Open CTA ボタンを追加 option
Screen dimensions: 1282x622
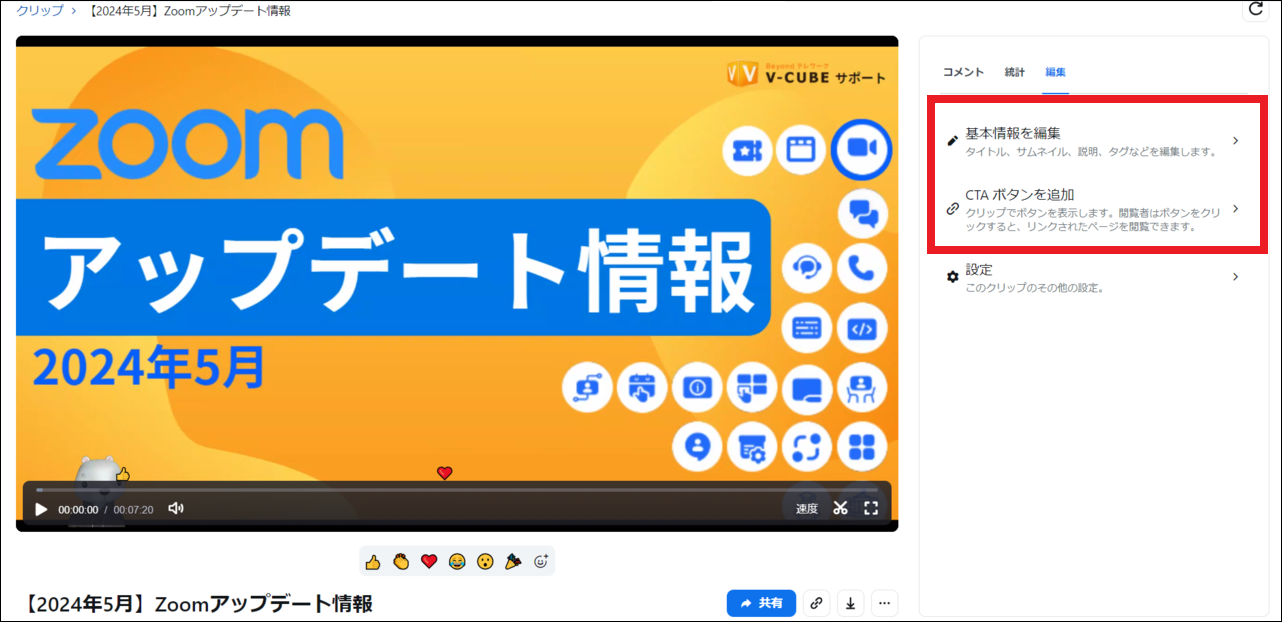(x=1094, y=209)
